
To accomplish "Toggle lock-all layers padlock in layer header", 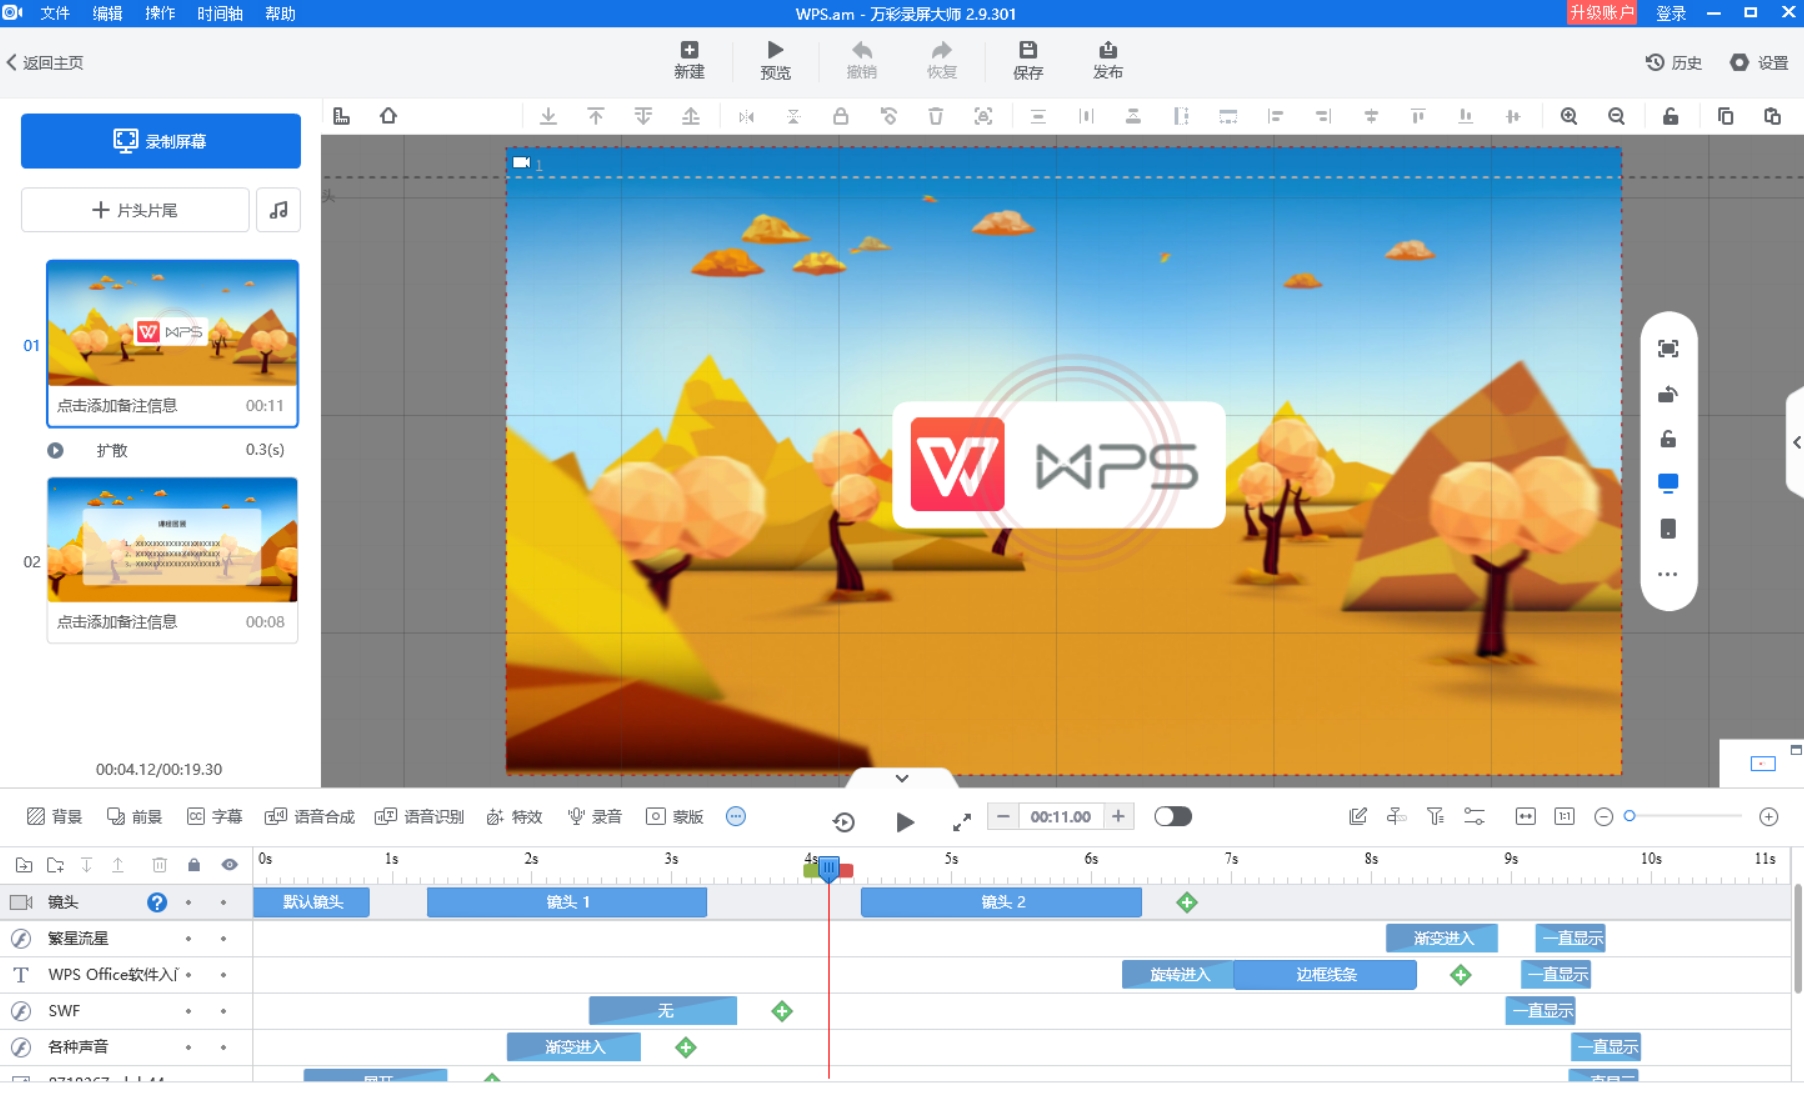I will click(194, 865).
